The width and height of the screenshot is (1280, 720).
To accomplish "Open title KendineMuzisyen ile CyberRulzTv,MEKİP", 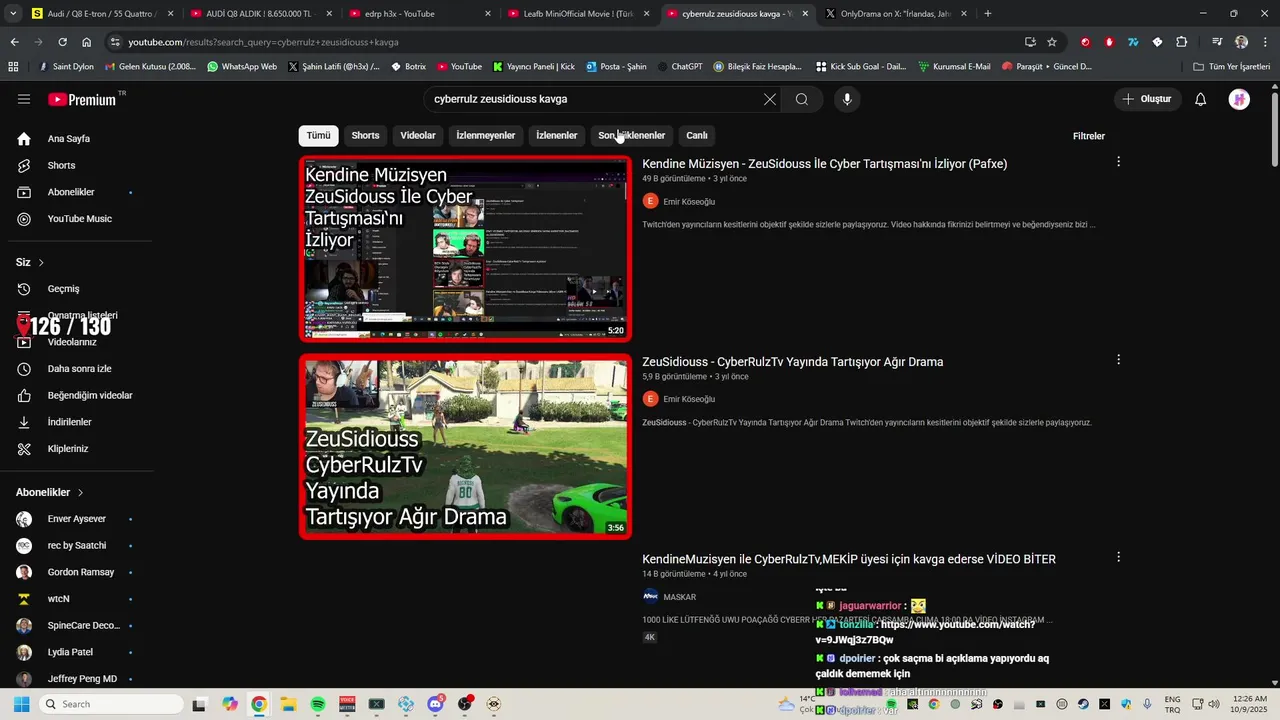I will tap(849, 559).
